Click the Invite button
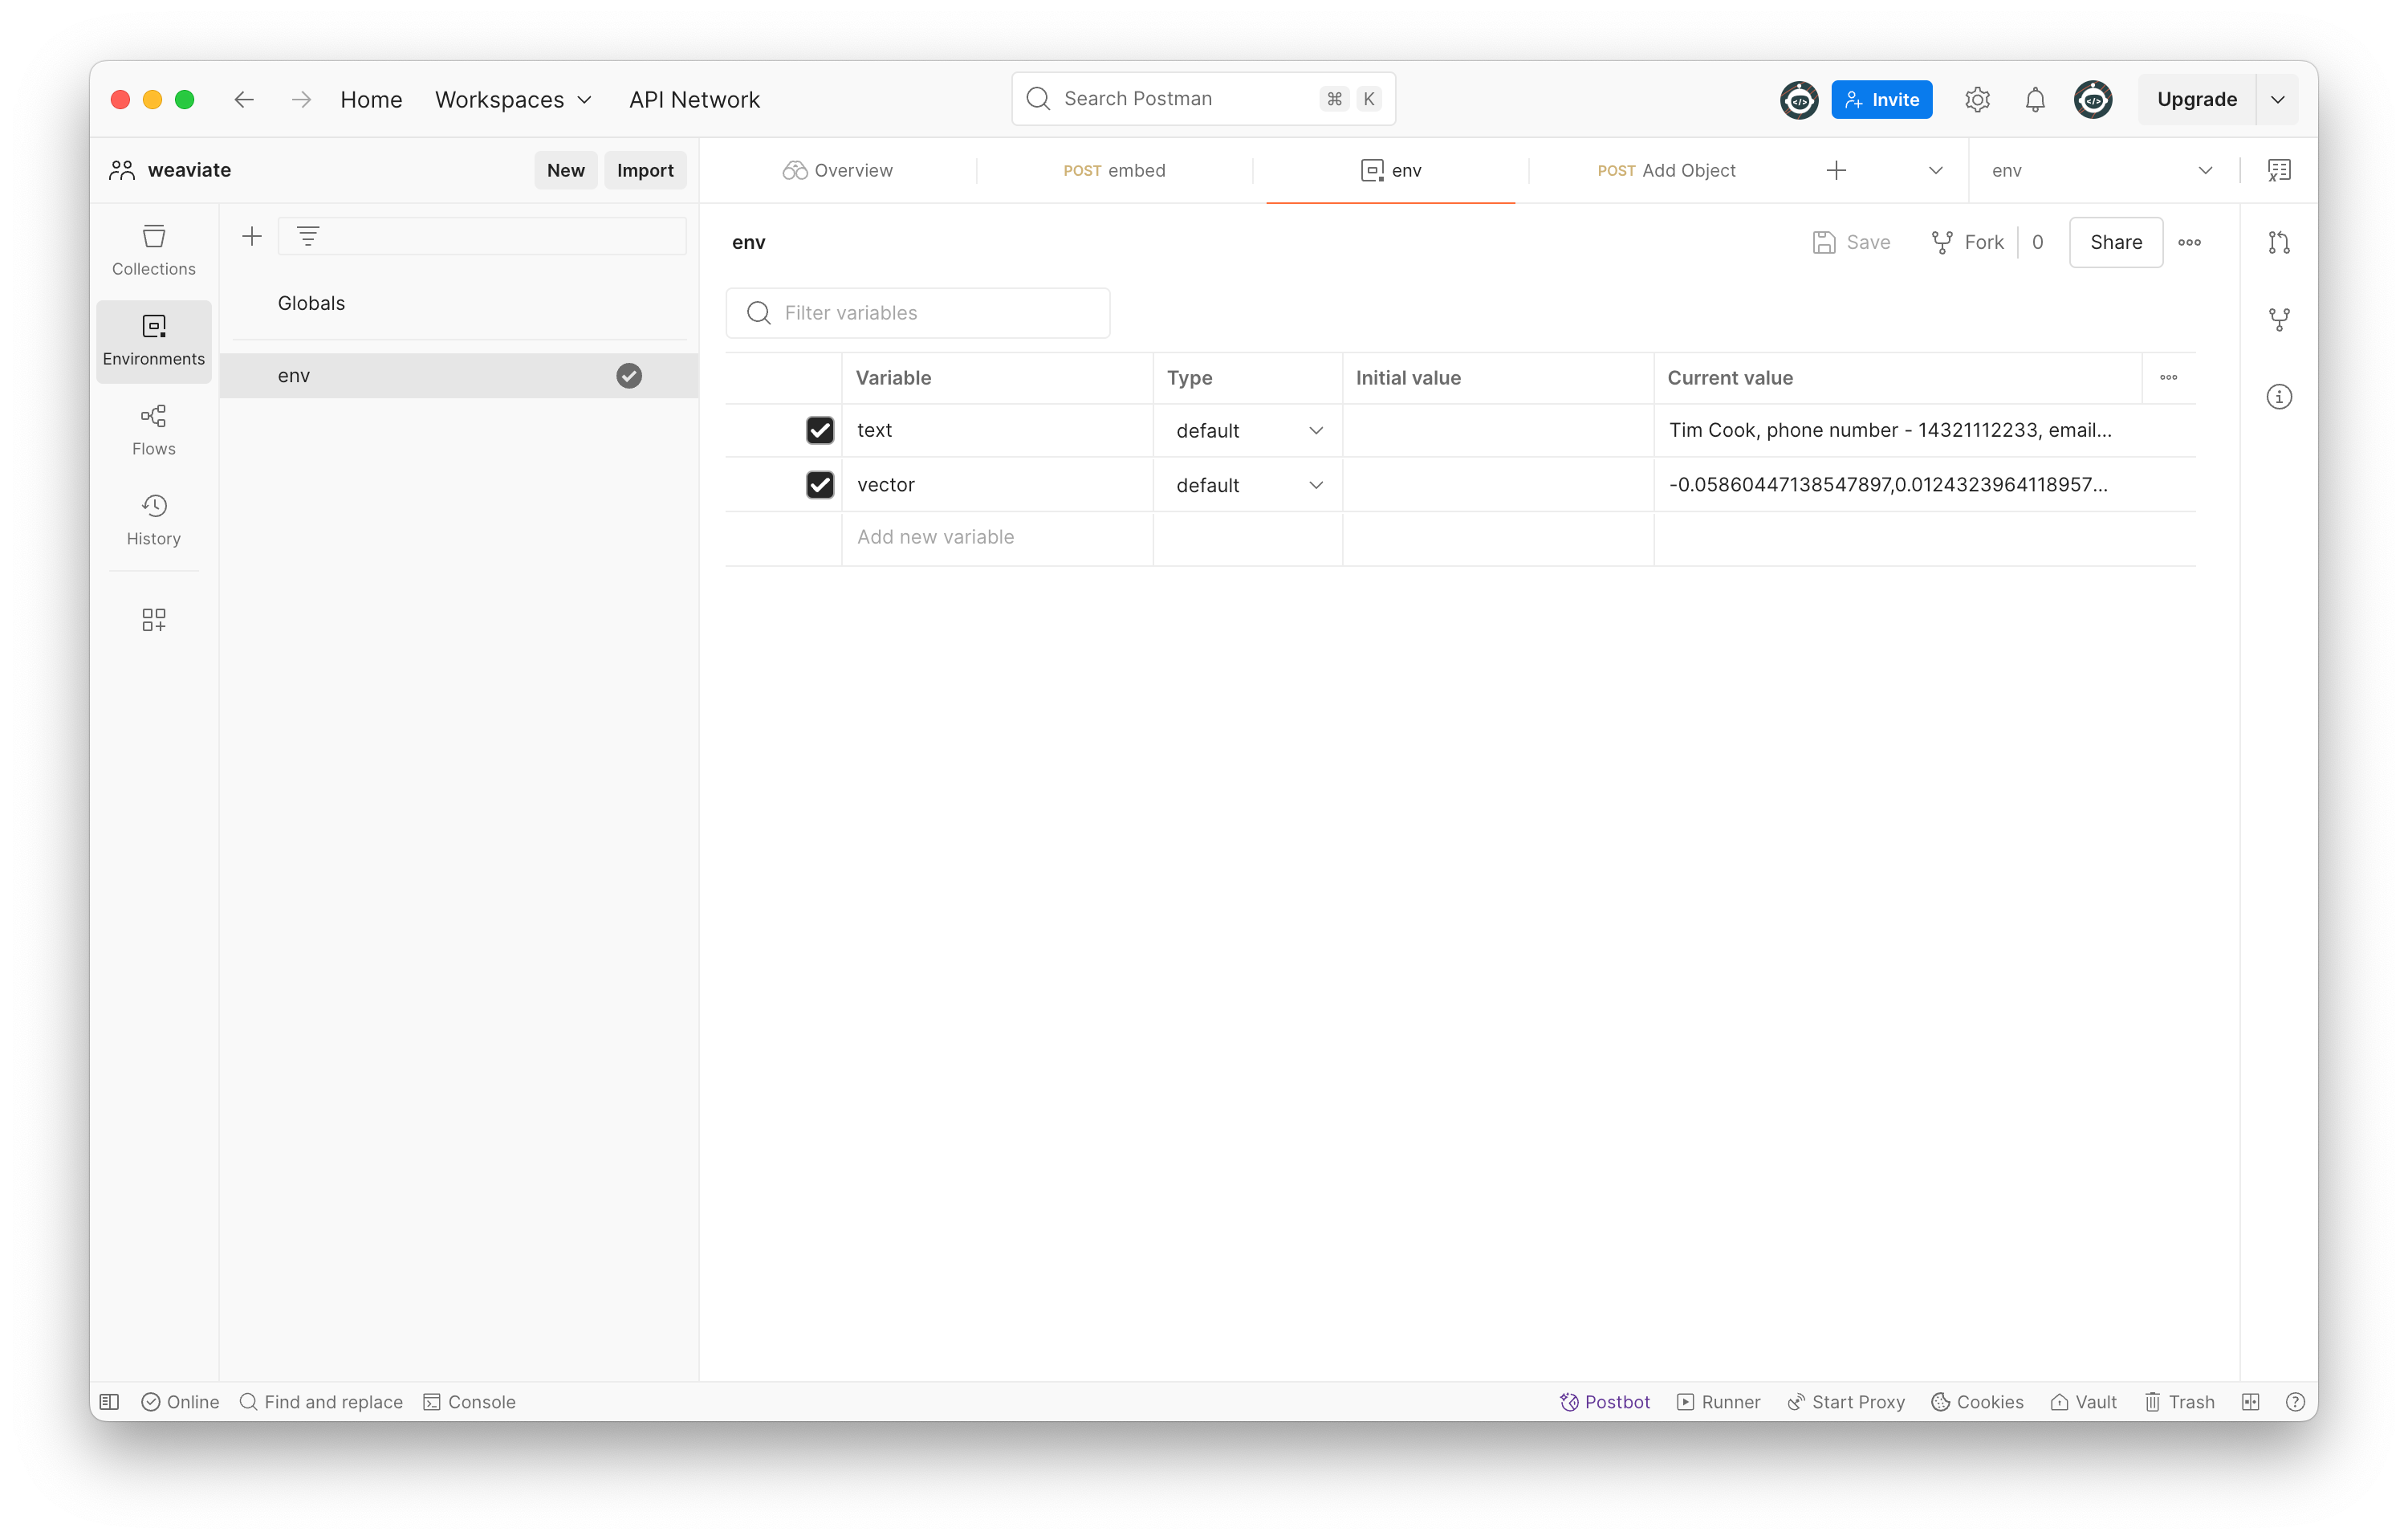Viewport: 2408px width, 1540px height. tap(1881, 99)
